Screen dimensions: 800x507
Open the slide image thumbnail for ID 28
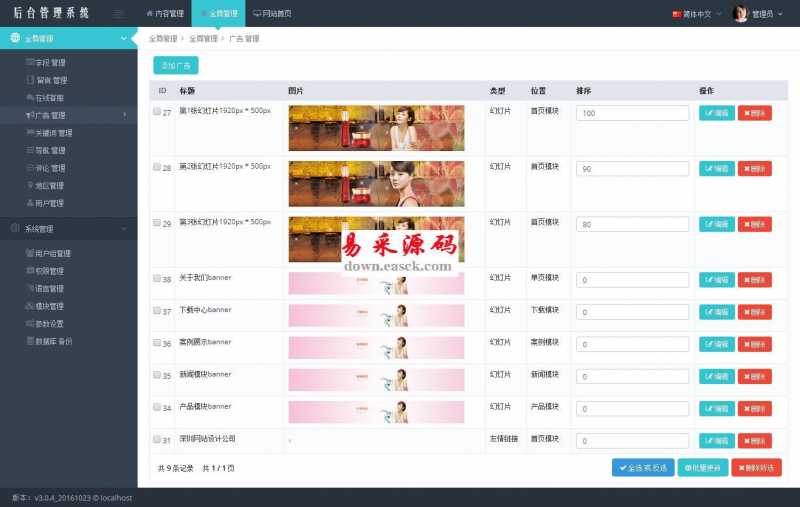point(377,184)
